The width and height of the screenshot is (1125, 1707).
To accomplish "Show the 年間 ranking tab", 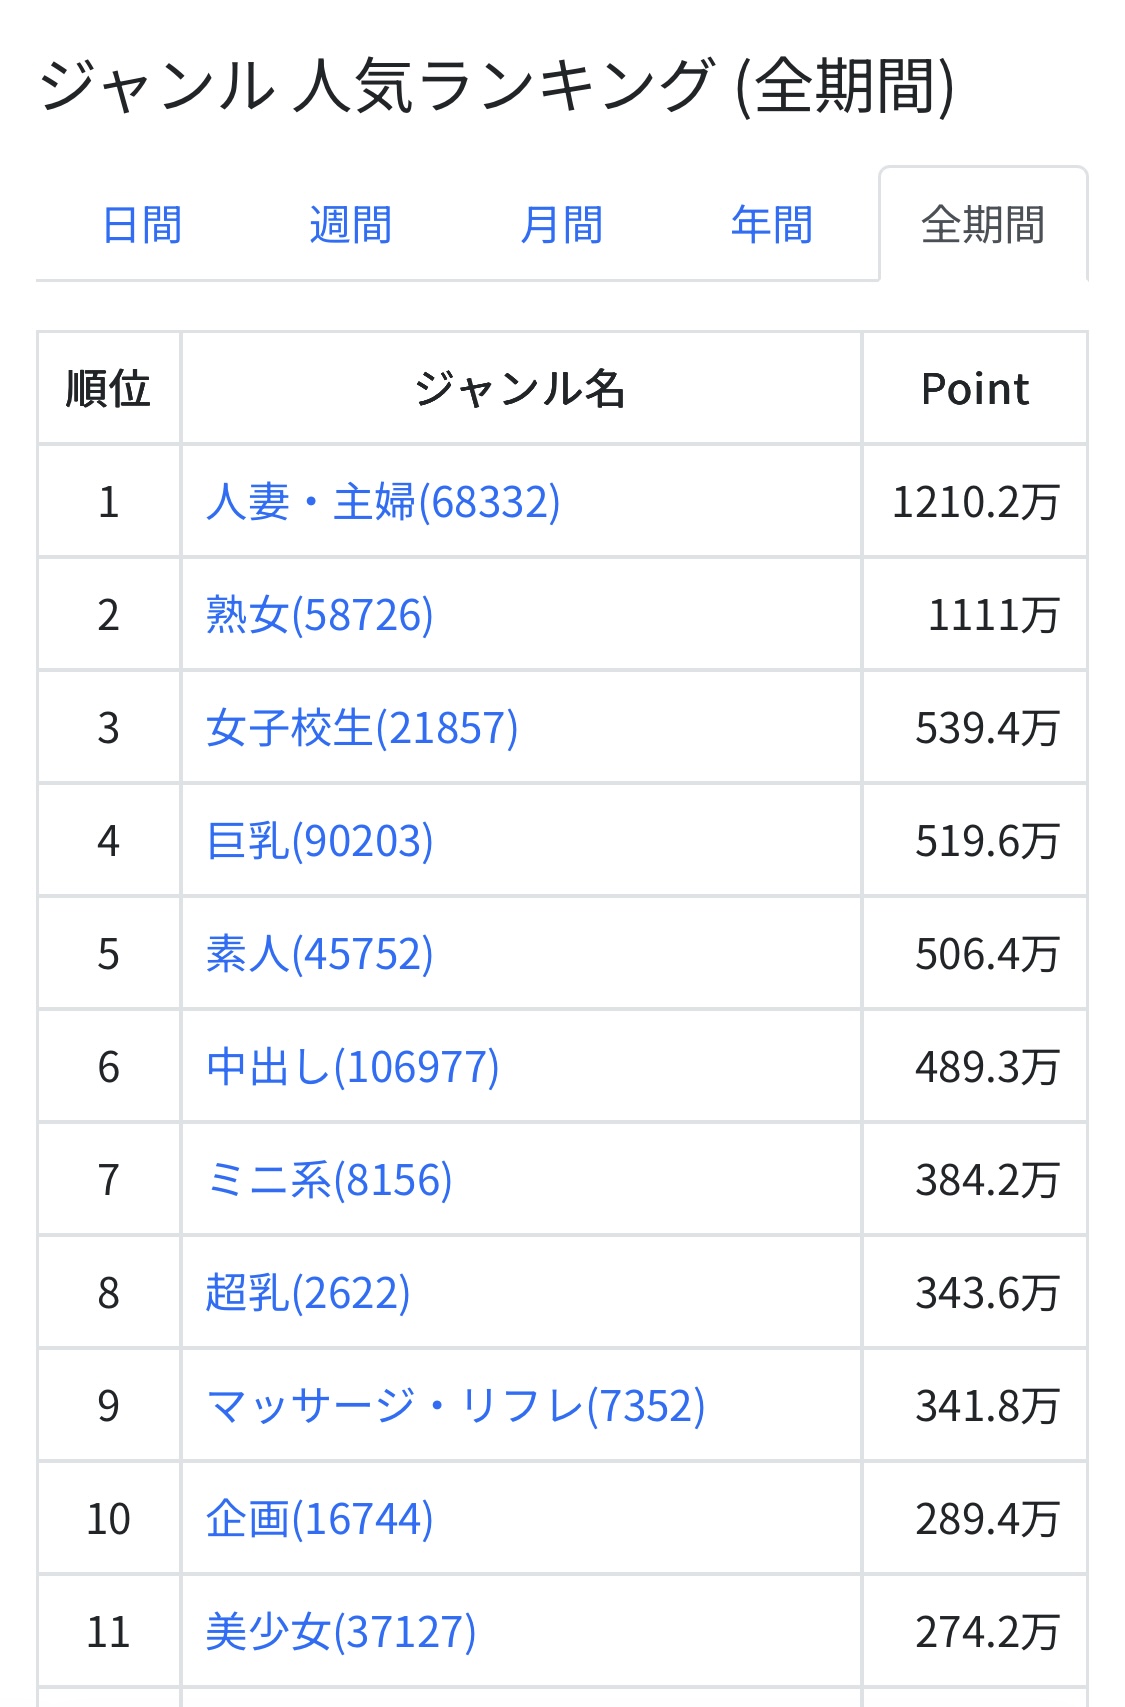I will [772, 225].
